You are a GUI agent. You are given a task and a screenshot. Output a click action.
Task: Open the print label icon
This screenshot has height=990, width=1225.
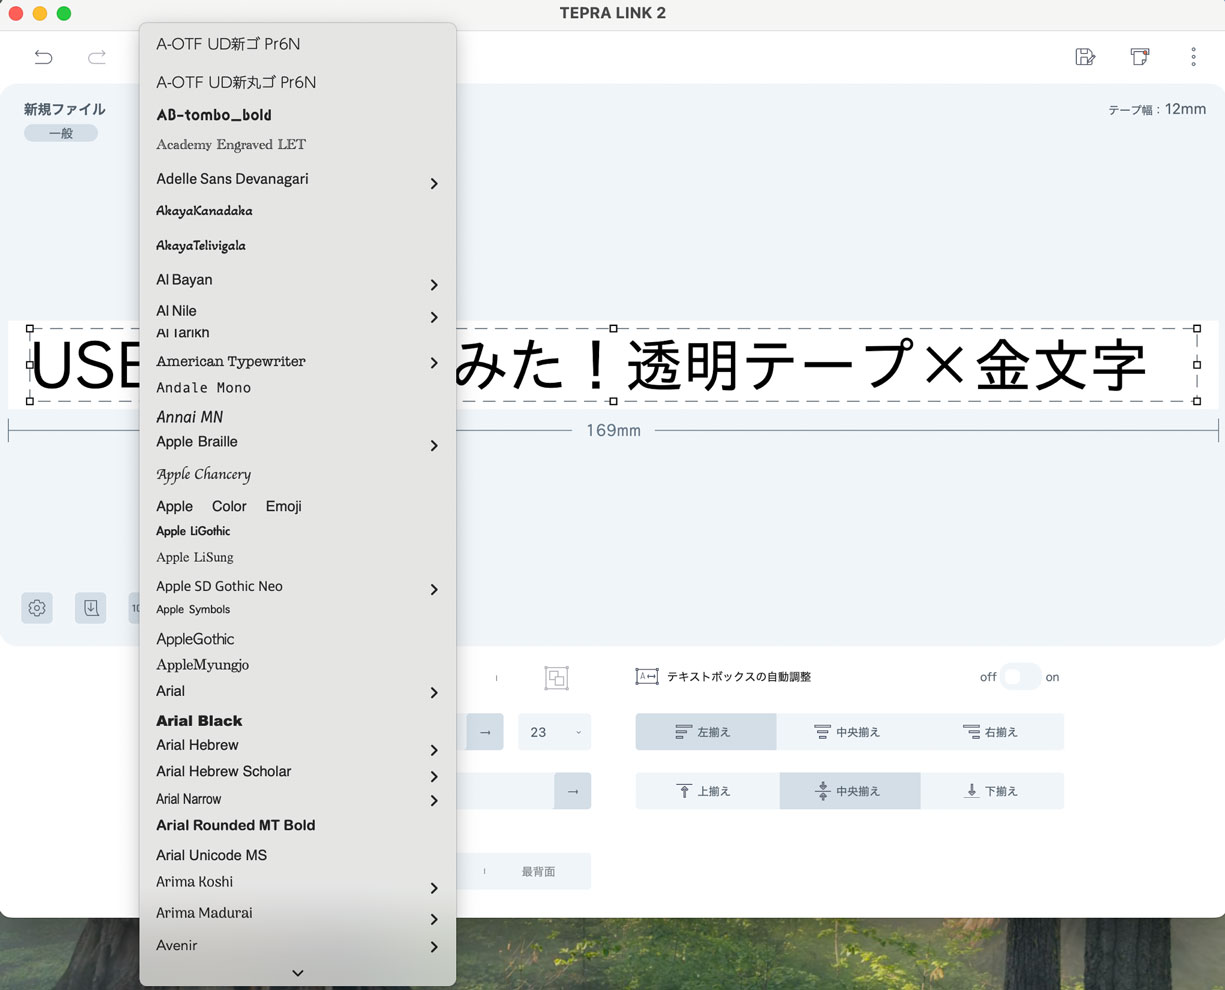pyautogui.click(x=1139, y=57)
